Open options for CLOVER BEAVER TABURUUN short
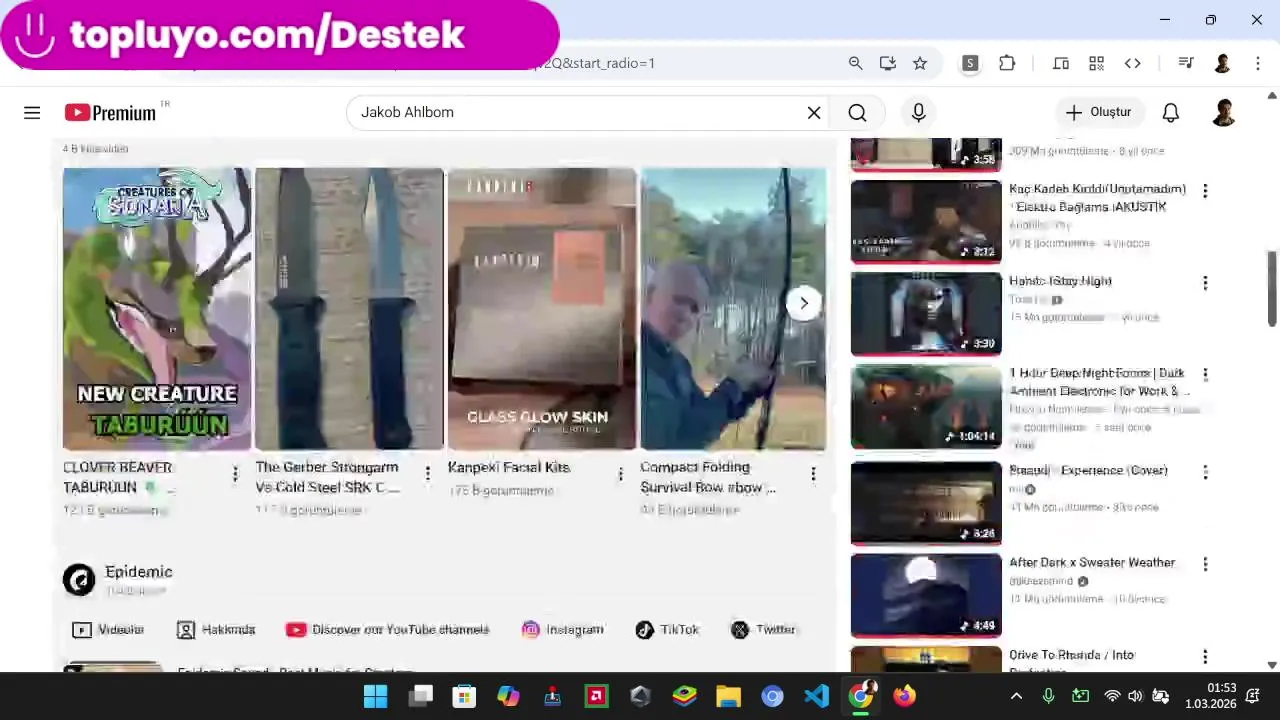Image resolution: width=1280 pixels, height=720 pixels. click(x=235, y=474)
